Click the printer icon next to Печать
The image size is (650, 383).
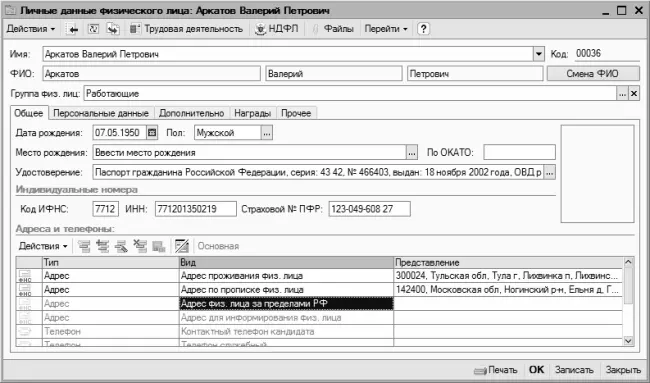pos(480,371)
